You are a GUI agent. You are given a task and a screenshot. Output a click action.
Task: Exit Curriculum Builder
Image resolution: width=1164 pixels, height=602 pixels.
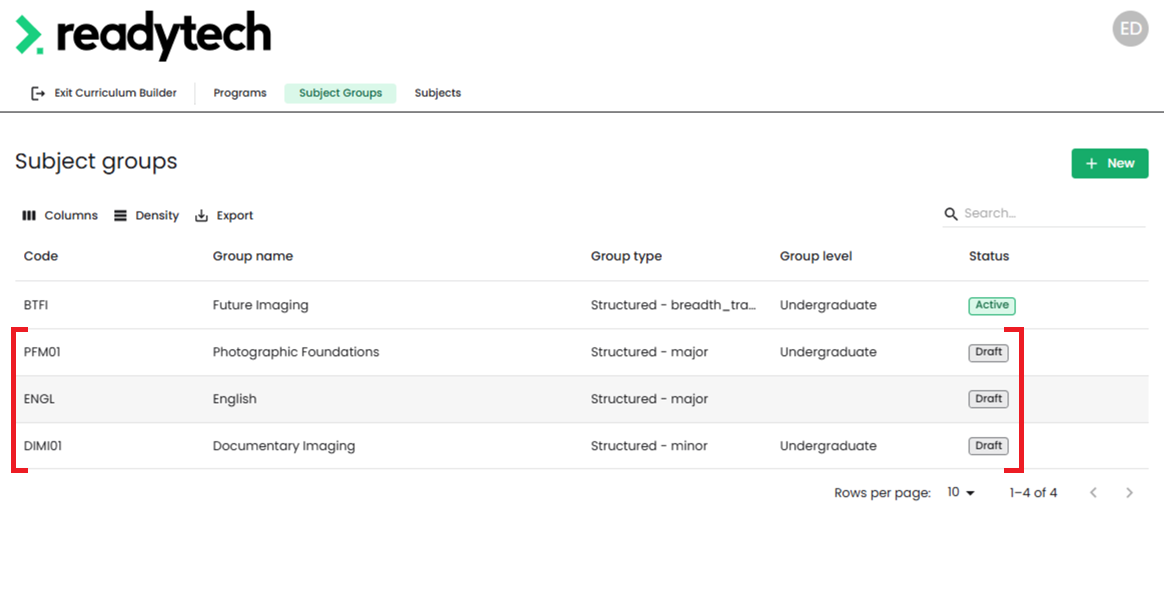103,93
